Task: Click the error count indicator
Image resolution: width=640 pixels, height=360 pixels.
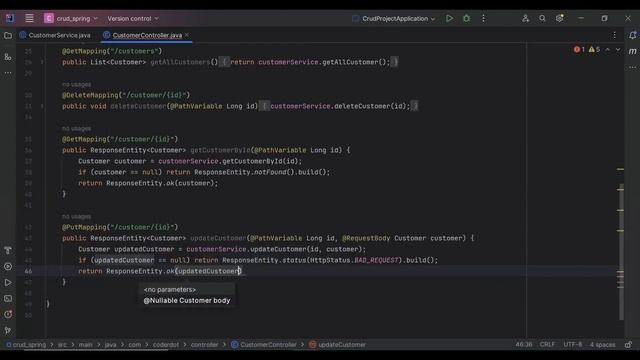Action: (x=579, y=49)
